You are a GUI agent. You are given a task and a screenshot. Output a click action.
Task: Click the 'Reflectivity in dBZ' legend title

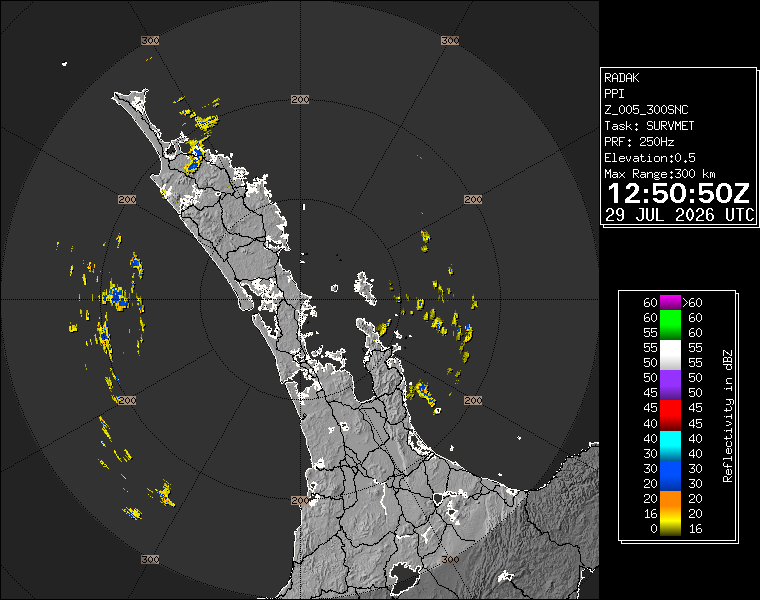click(727, 416)
